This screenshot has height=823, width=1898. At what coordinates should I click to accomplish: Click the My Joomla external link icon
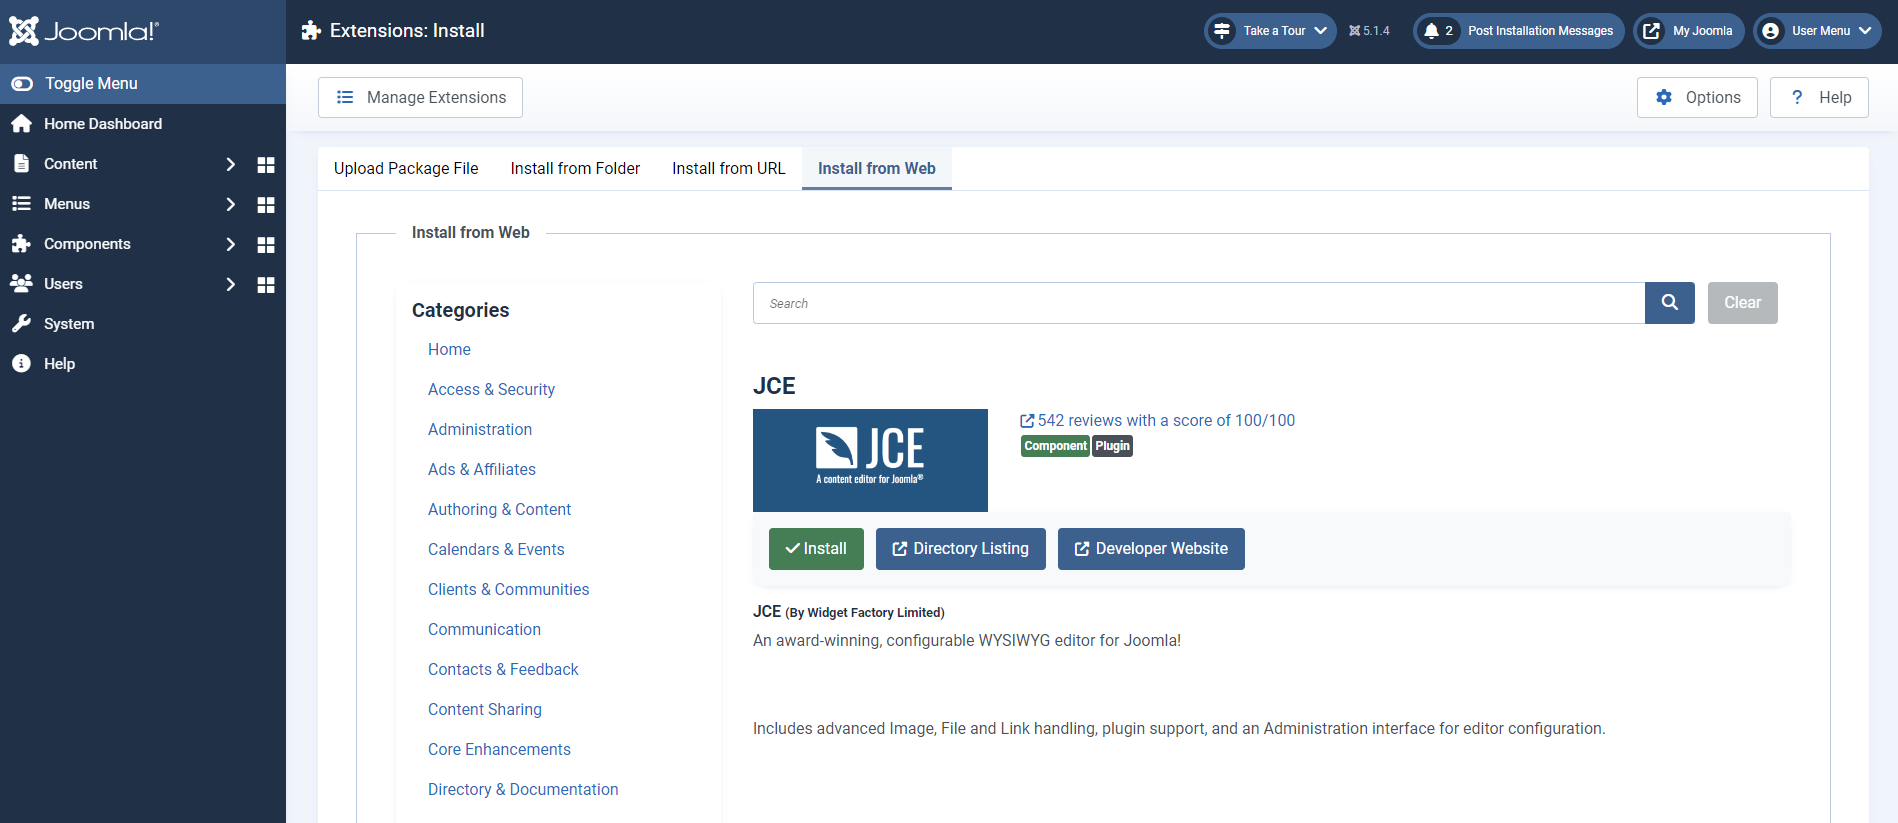1652,31
